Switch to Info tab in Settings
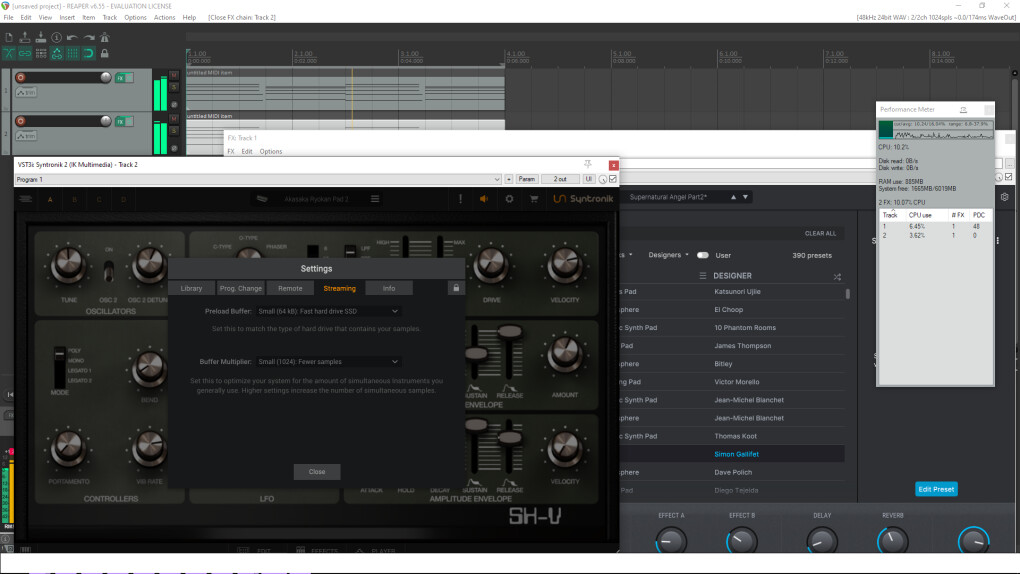The image size is (1020, 574). tap(389, 288)
